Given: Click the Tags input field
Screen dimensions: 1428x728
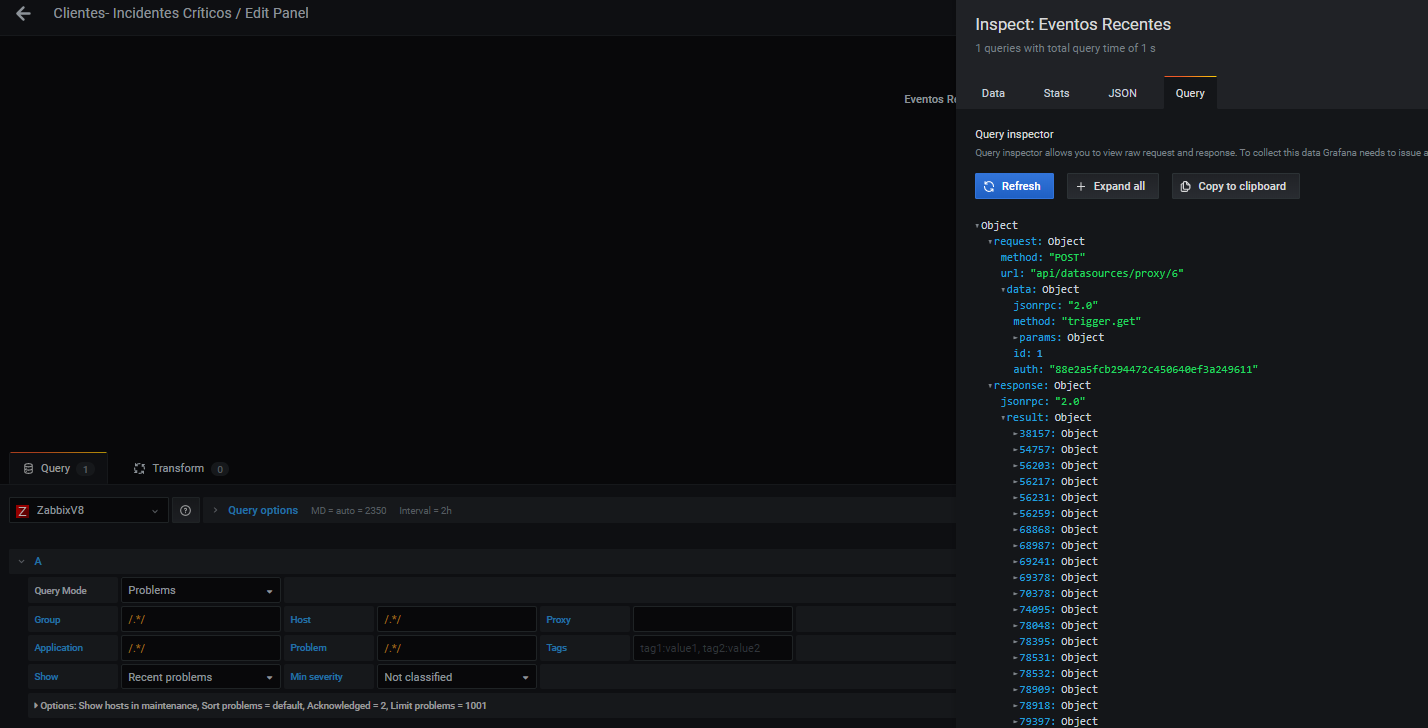Looking at the screenshot, I should click(713, 648).
